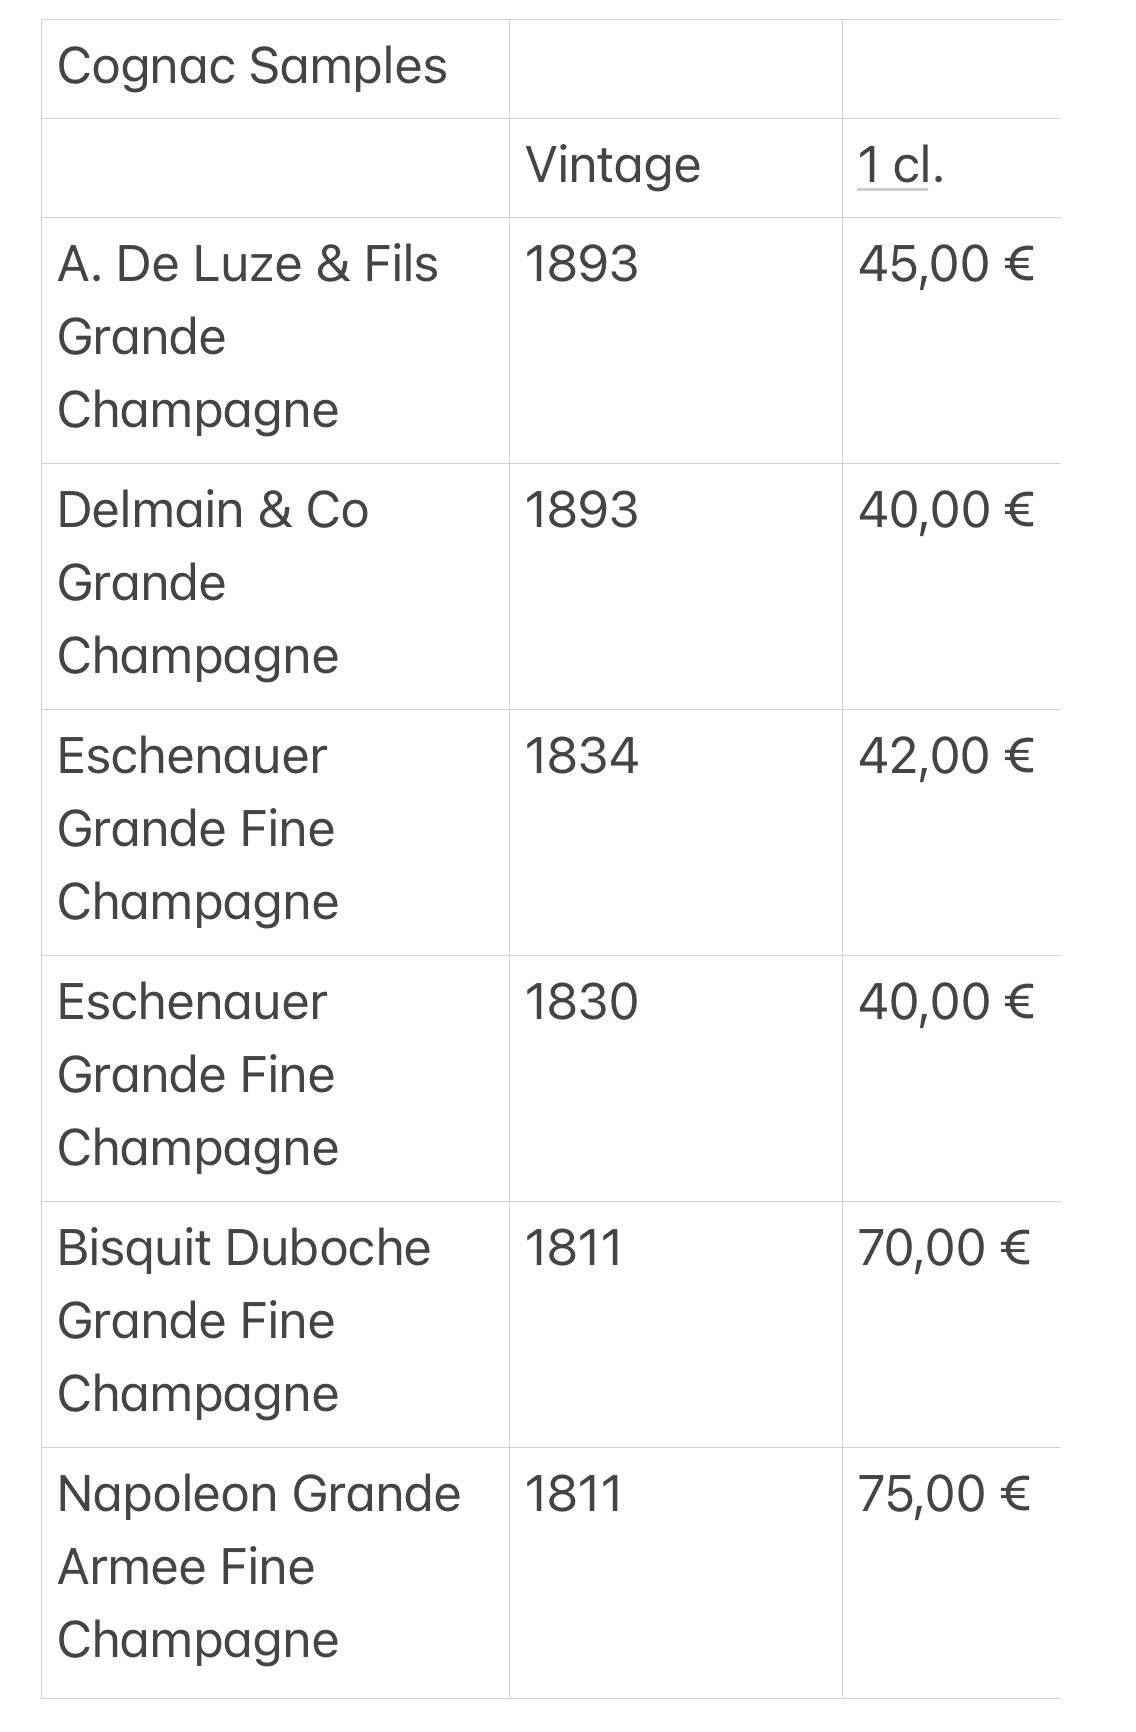Click the 40,00 € price for Delmain
This screenshot has width=1136, height=1732.
[x=946, y=512]
